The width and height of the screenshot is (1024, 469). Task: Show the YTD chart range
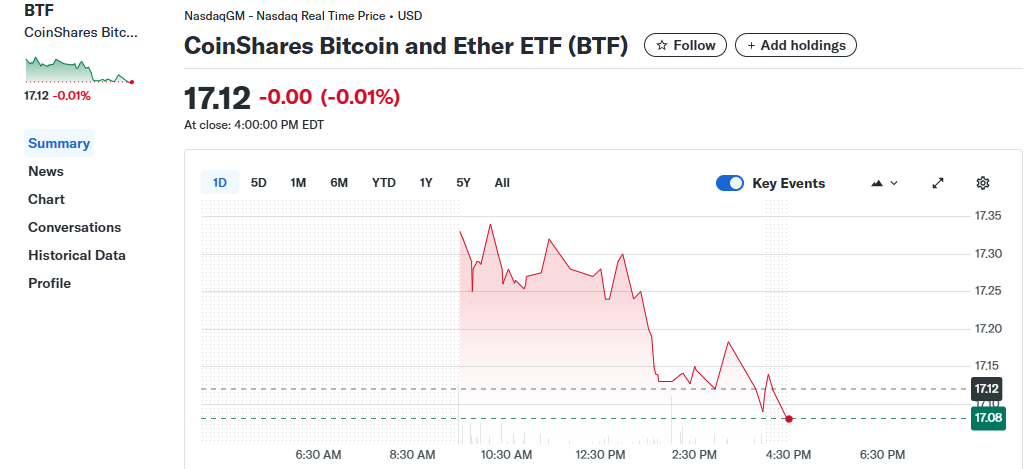384,182
